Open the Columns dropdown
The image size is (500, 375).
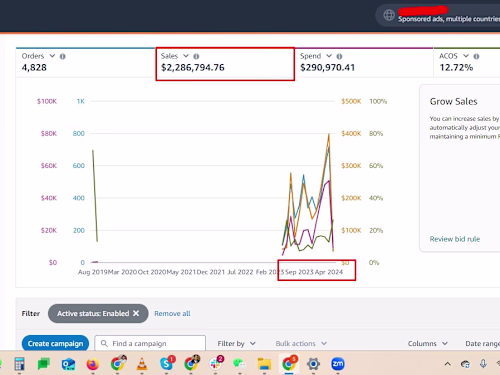click(428, 343)
